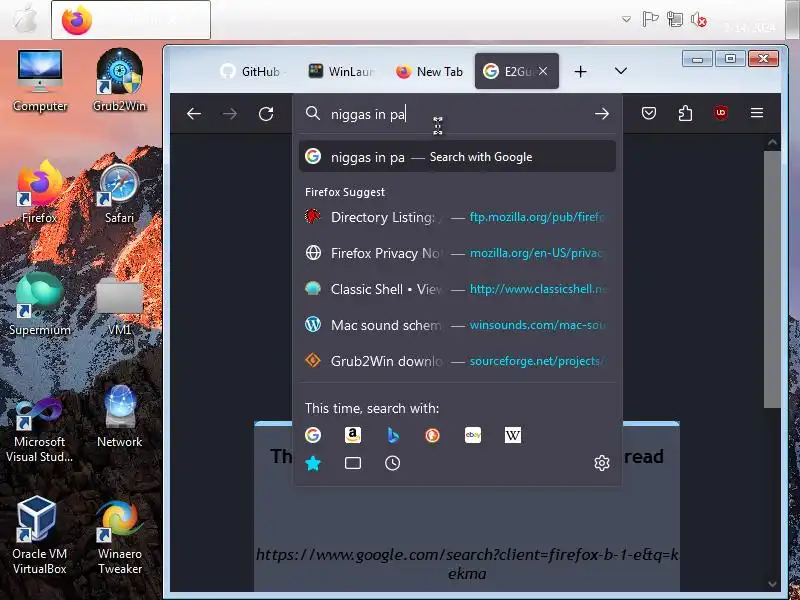Search bookmarks using the star icon

pyautogui.click(x=313, y=463)
